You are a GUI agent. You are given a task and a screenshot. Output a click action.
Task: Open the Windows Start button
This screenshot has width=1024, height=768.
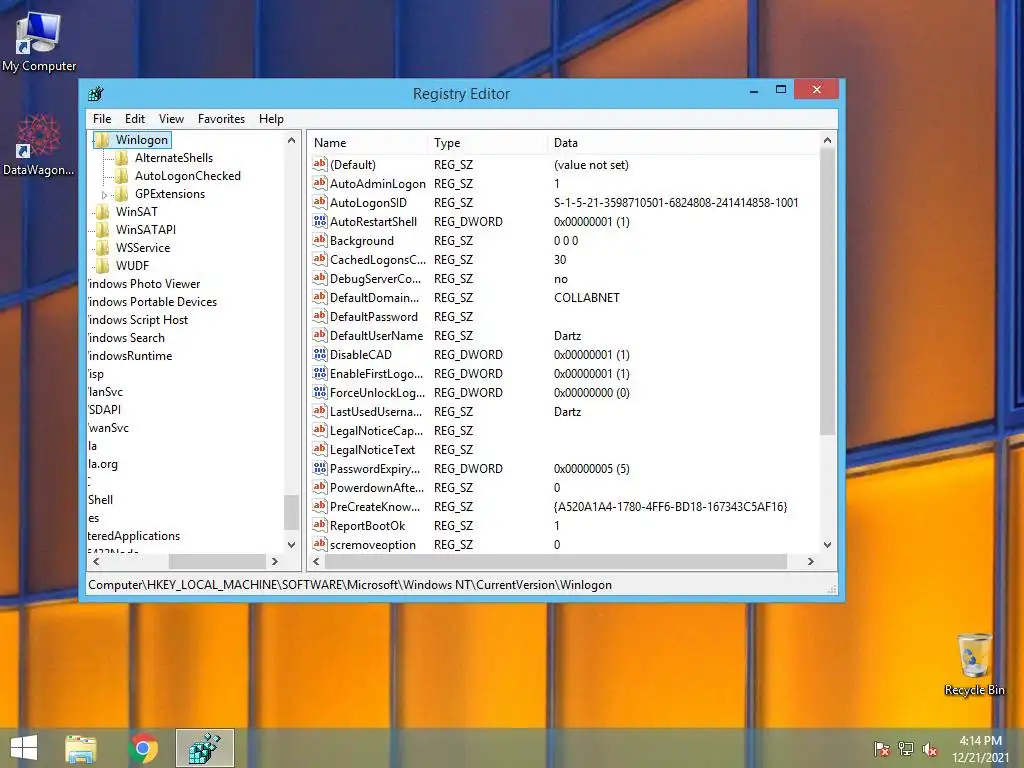pos(24,748)
